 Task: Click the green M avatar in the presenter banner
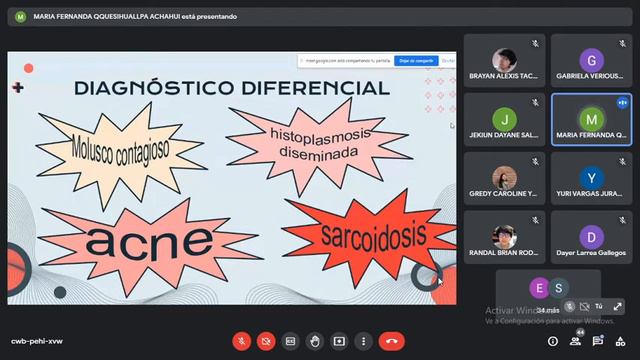(x=20, y=17)
